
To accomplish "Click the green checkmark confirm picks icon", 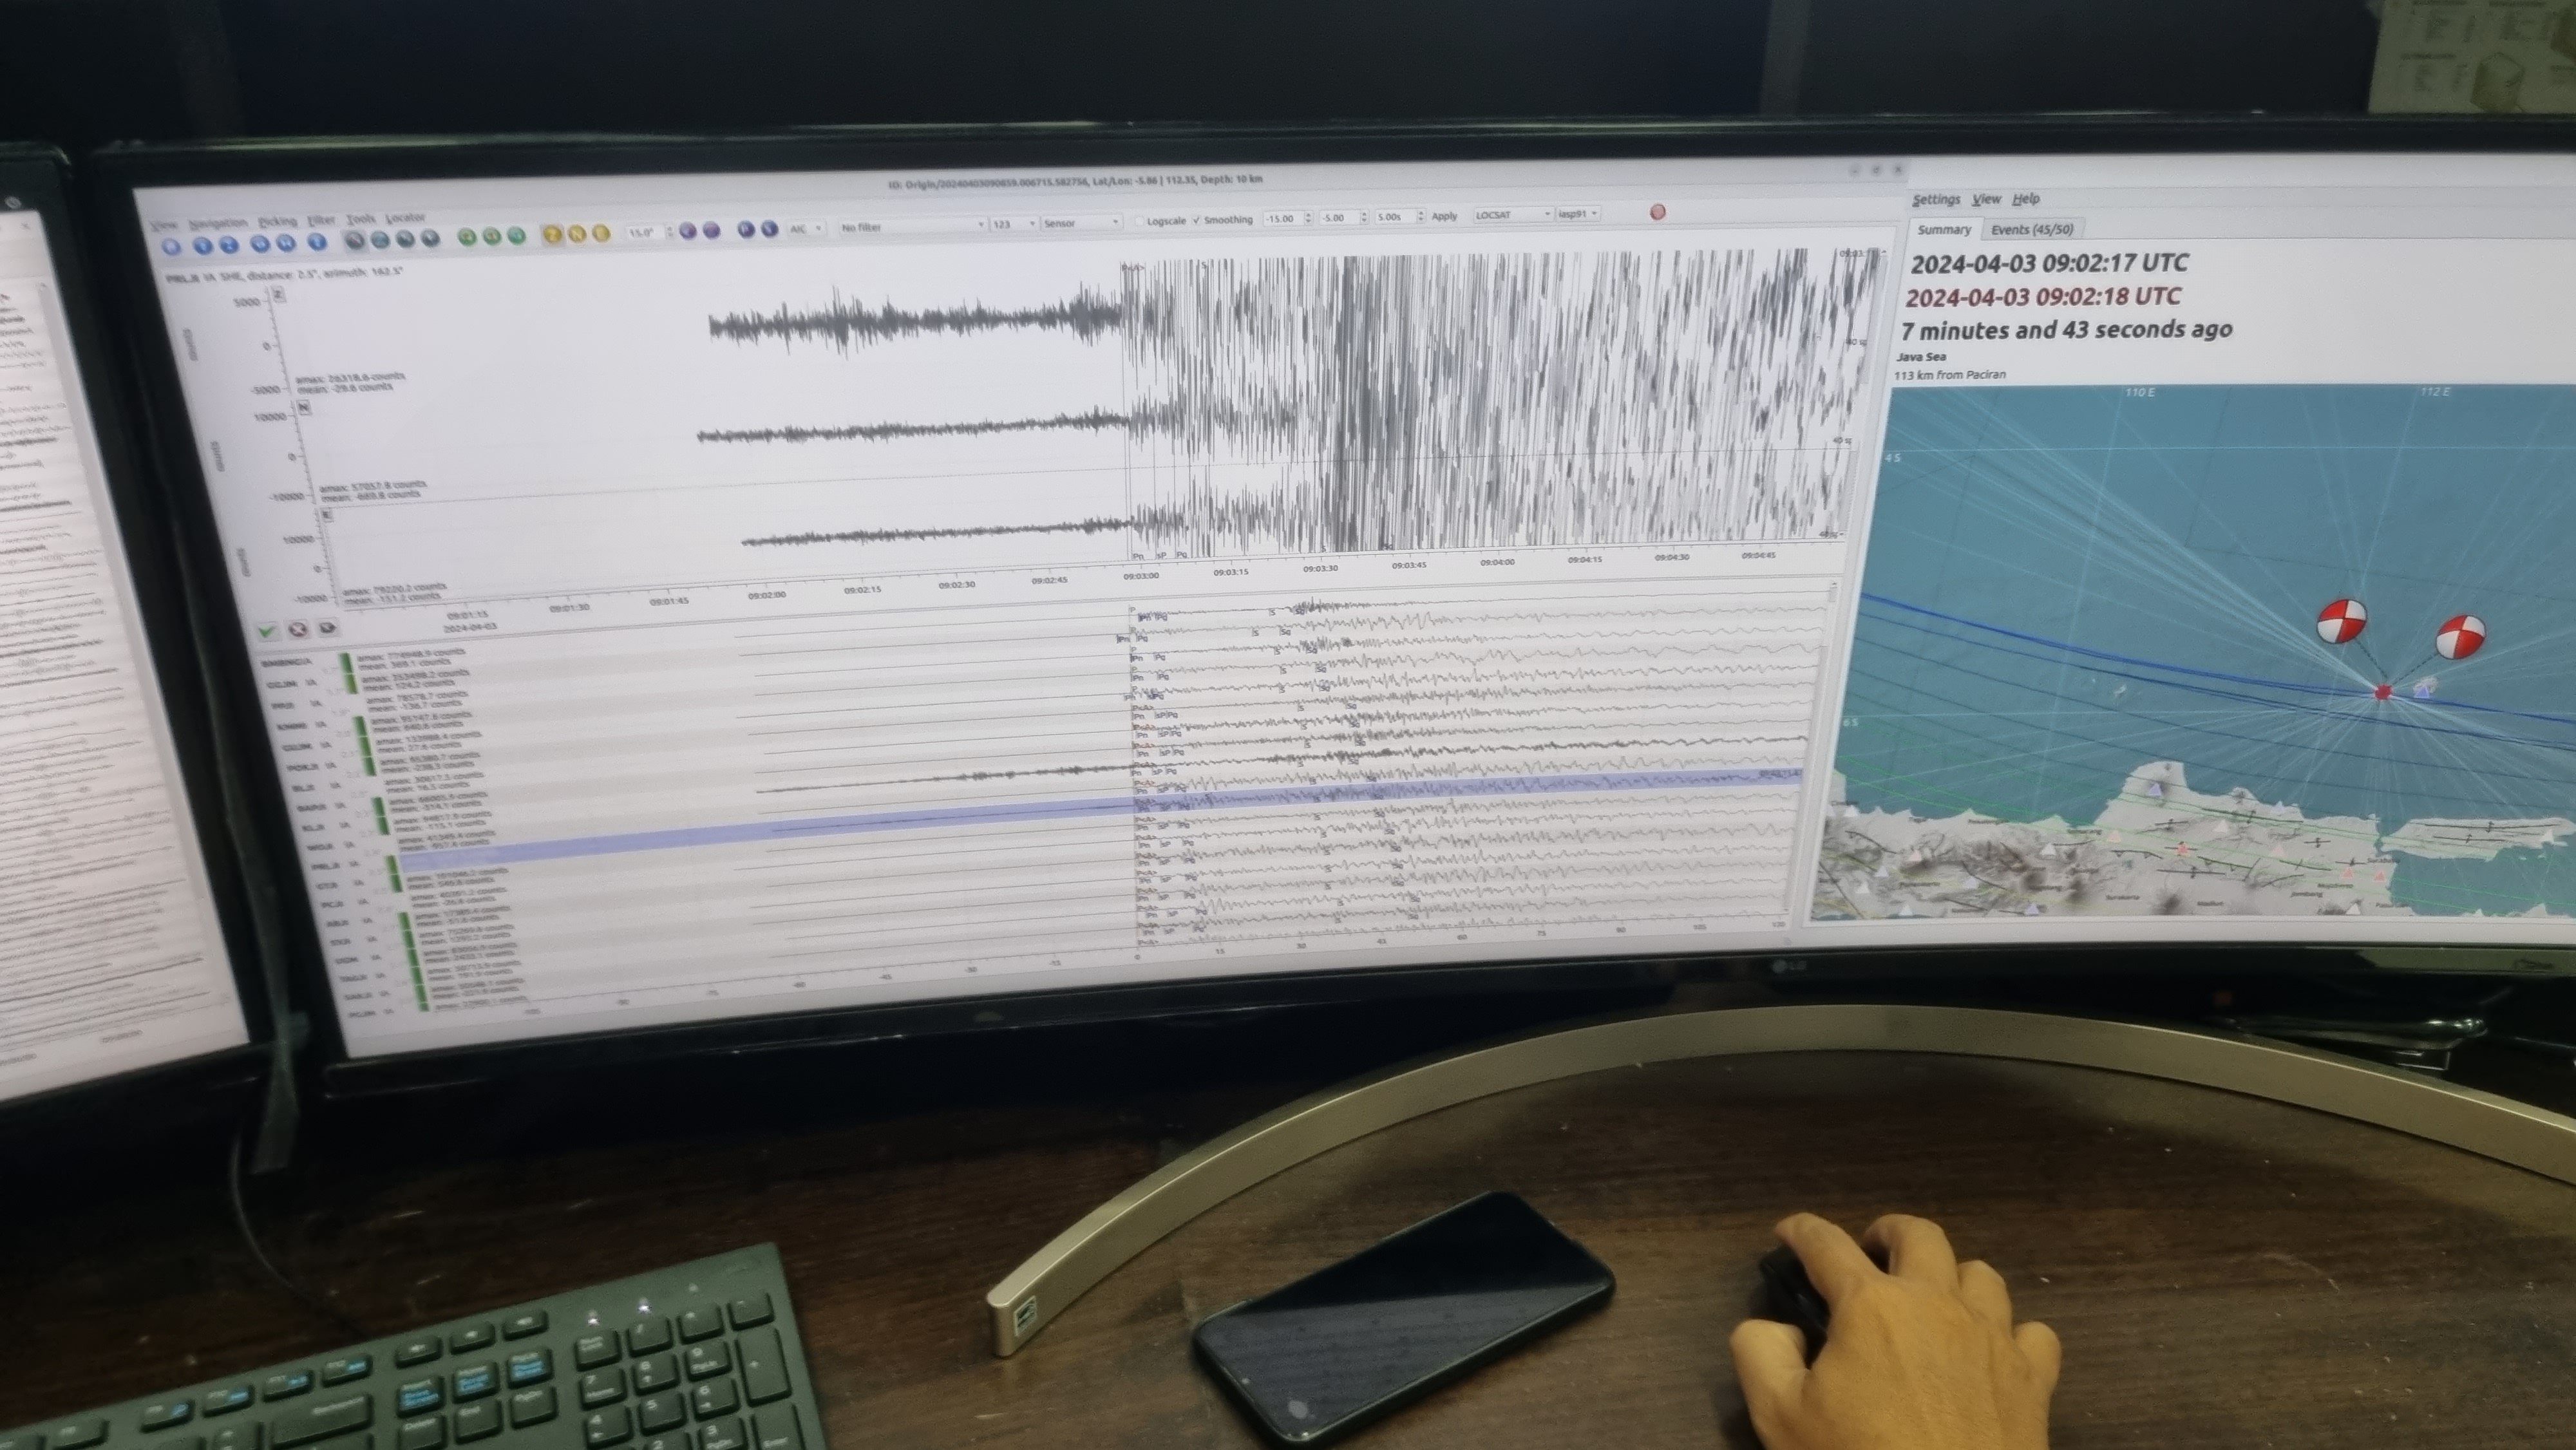I will (x=268, y=631).
